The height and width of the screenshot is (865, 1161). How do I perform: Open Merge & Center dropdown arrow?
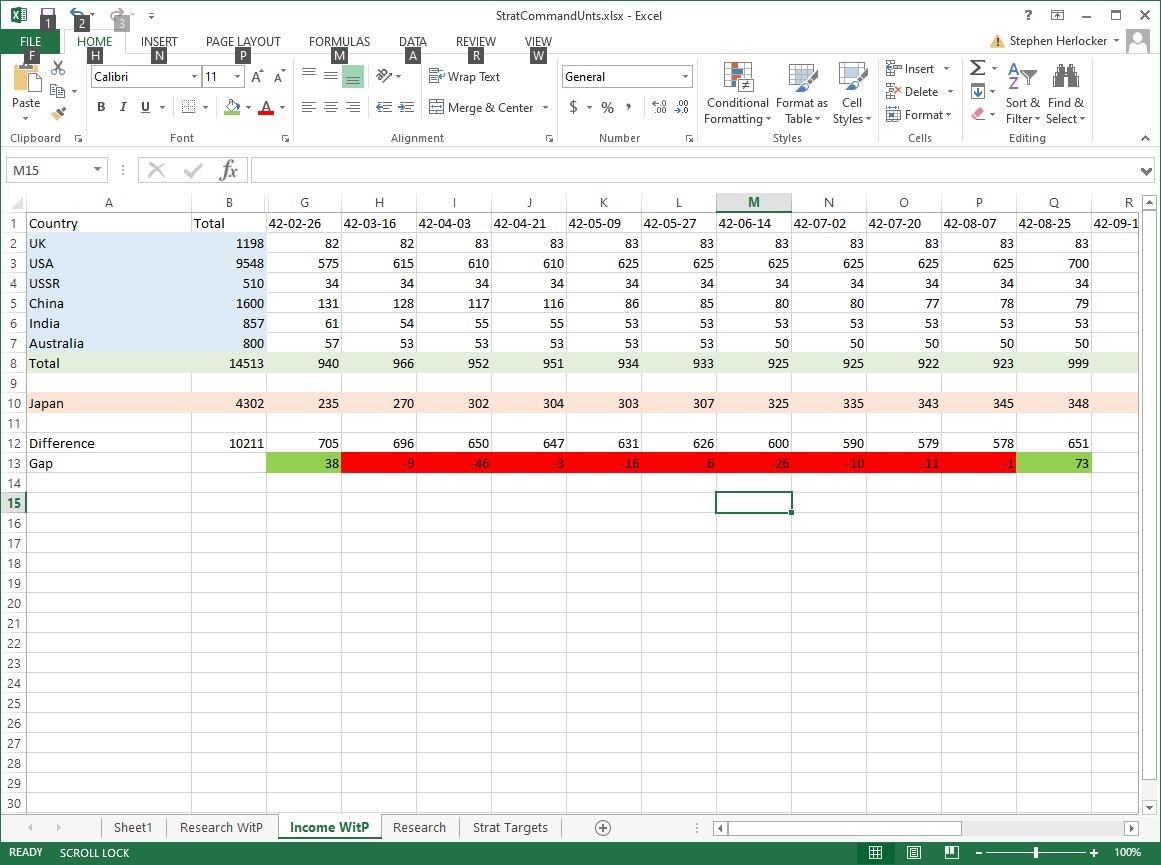546,107
